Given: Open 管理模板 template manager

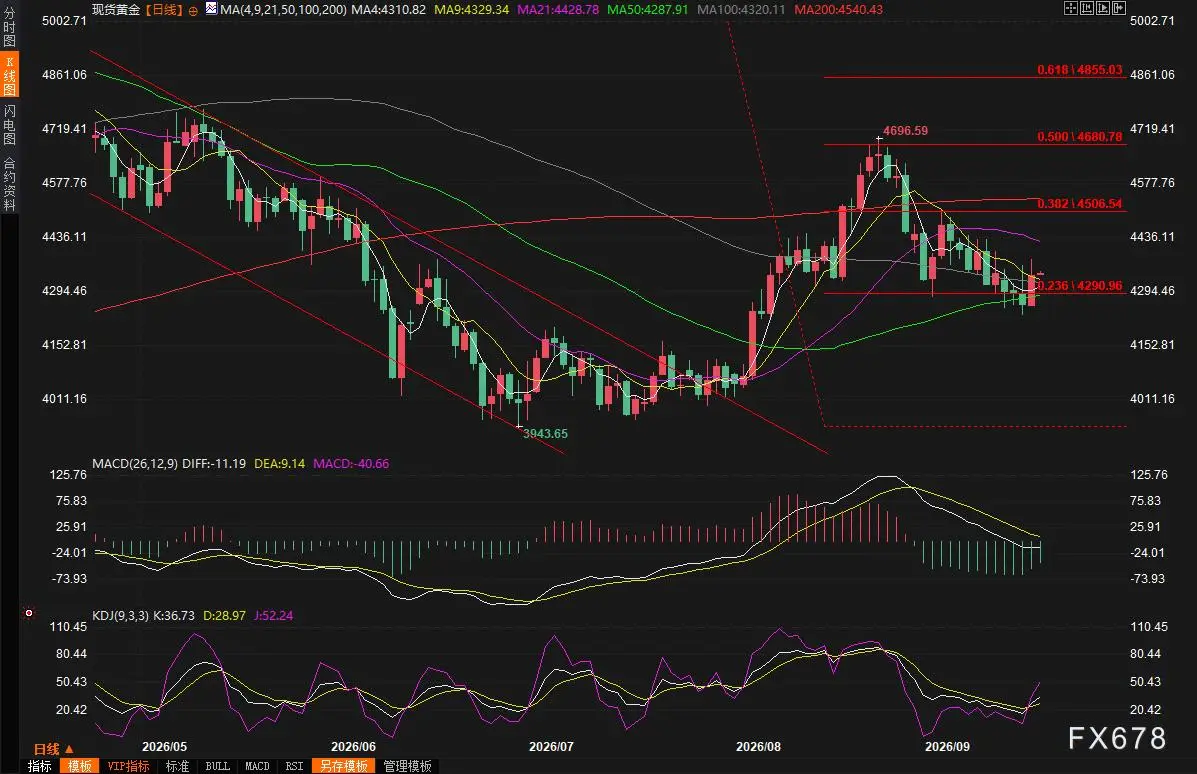Looking at the screenshot, I should click(408, 766).
